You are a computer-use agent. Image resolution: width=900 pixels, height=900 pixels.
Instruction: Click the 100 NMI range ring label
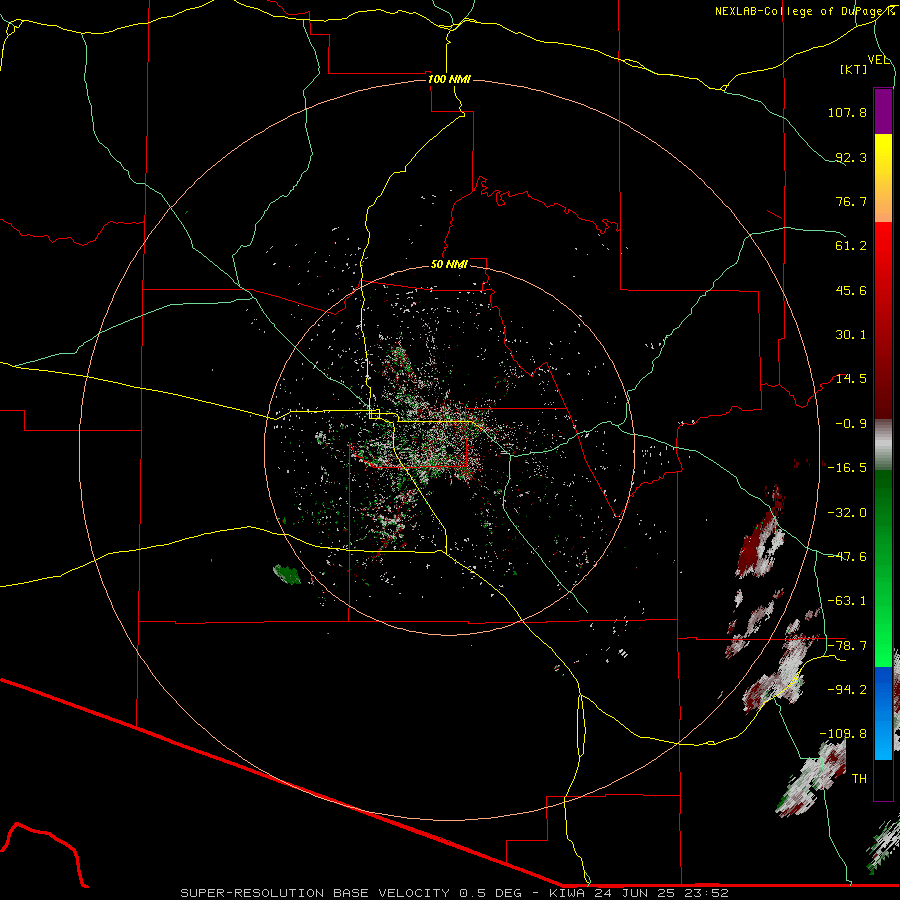[x=449, y=79]
